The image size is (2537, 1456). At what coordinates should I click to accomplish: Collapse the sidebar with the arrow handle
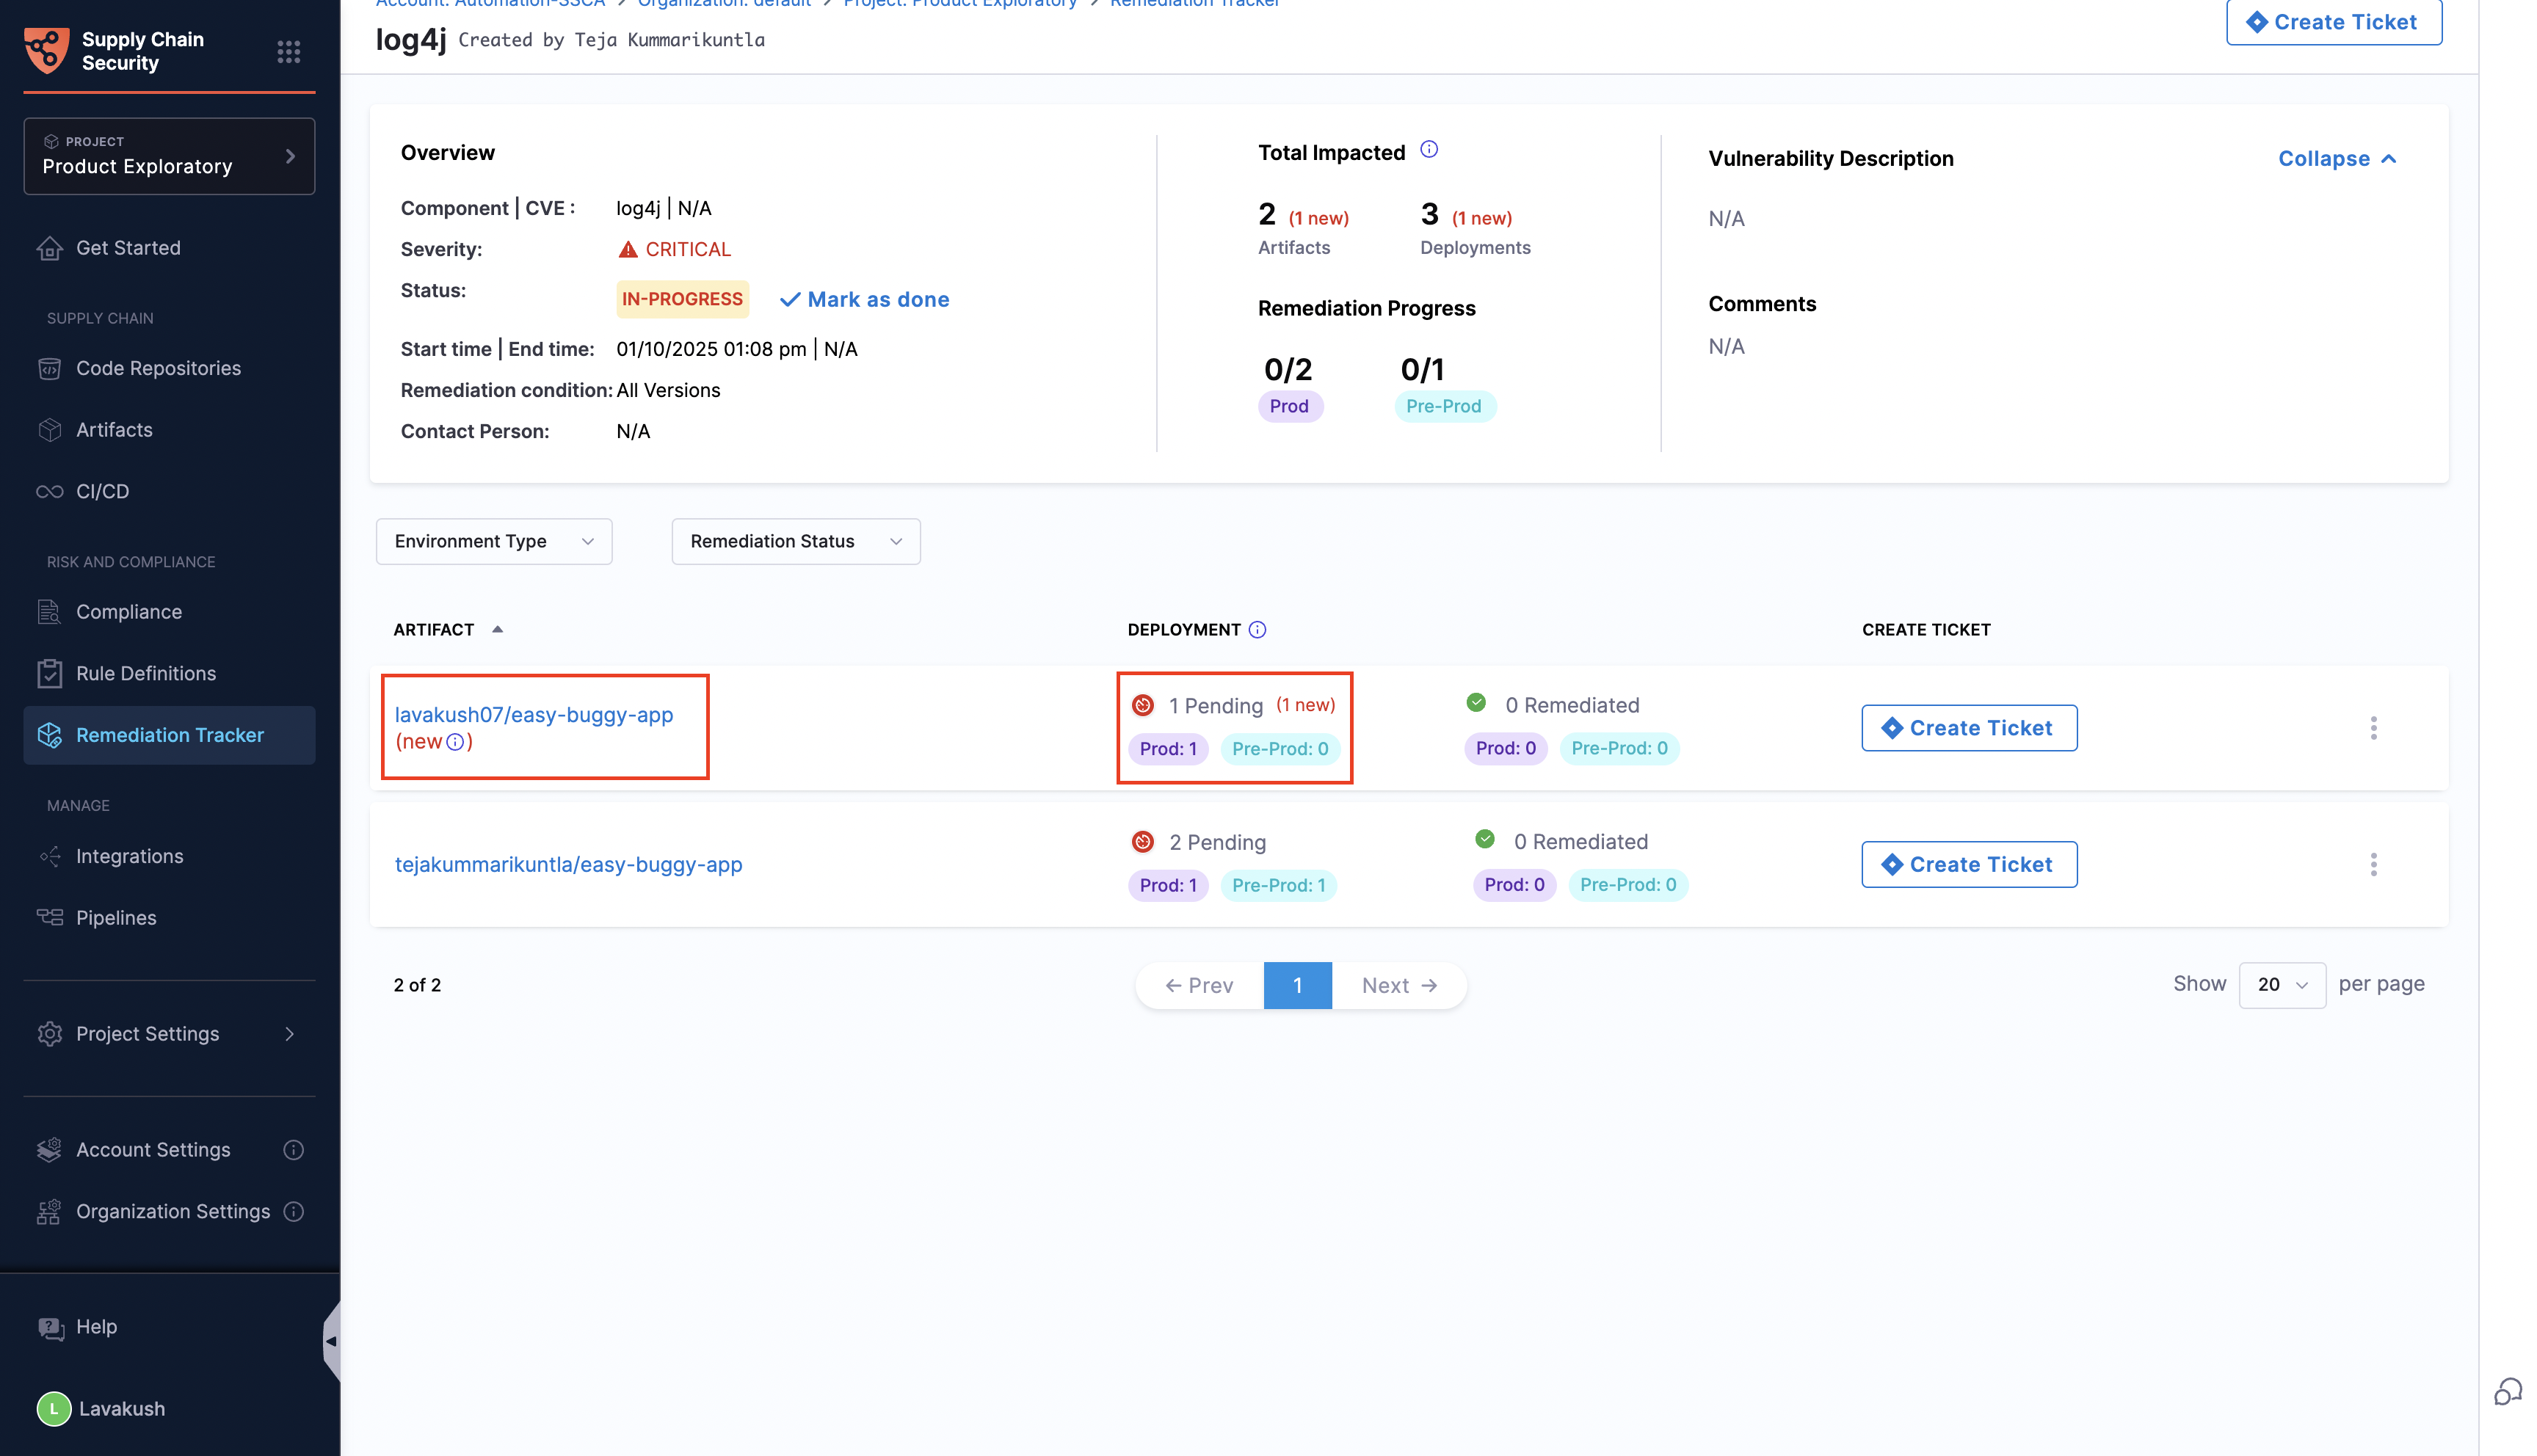click(x=331, y=1341)
